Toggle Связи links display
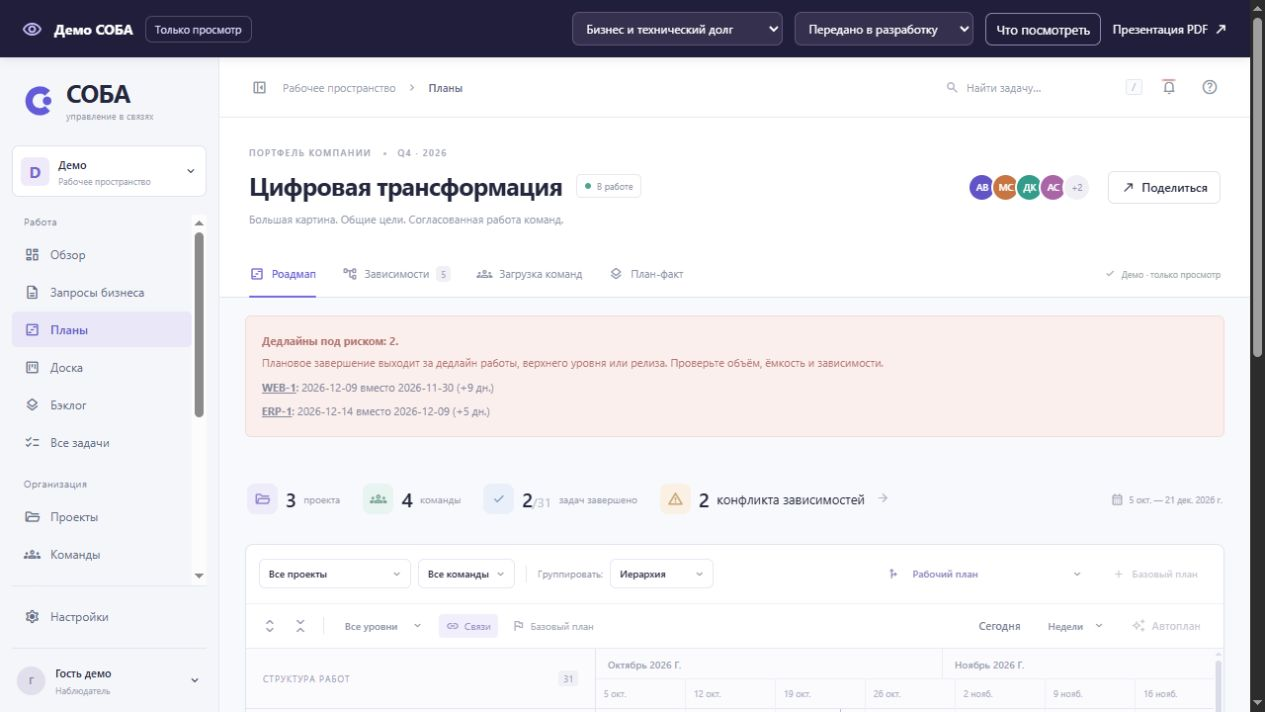The width and height of the screenshot is (1265, 712). click(469, 626)
